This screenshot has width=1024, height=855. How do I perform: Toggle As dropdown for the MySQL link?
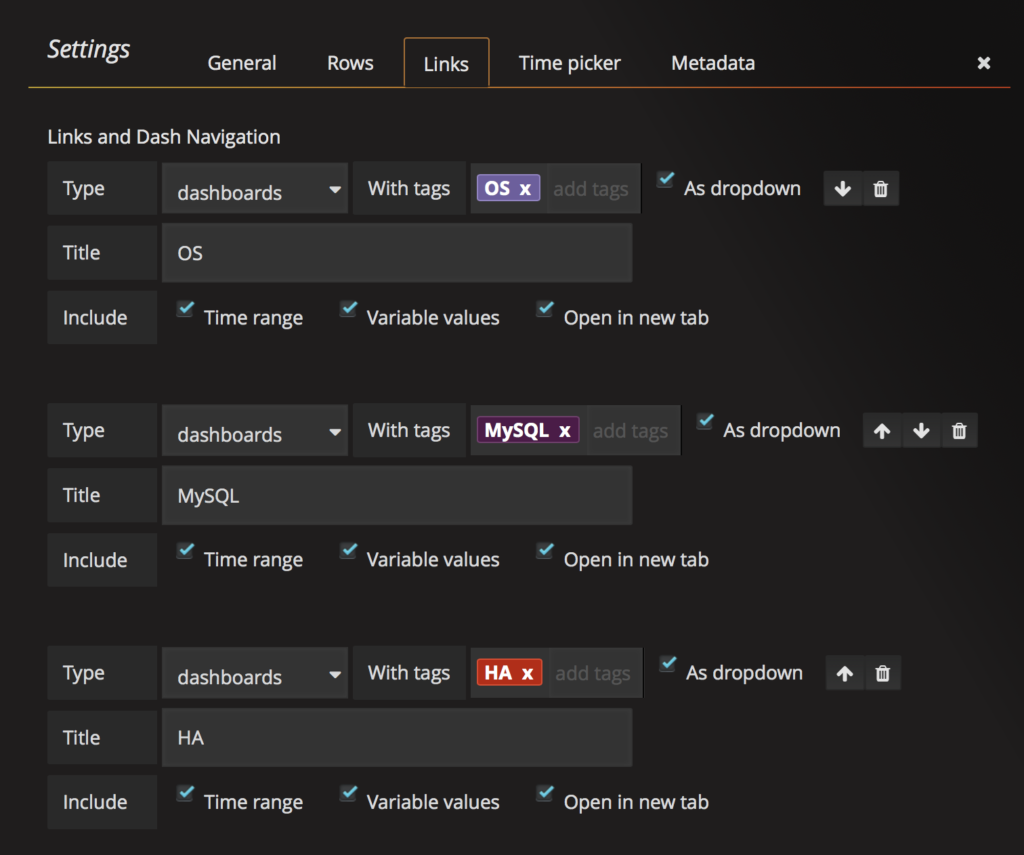click(x=704, y=422)
